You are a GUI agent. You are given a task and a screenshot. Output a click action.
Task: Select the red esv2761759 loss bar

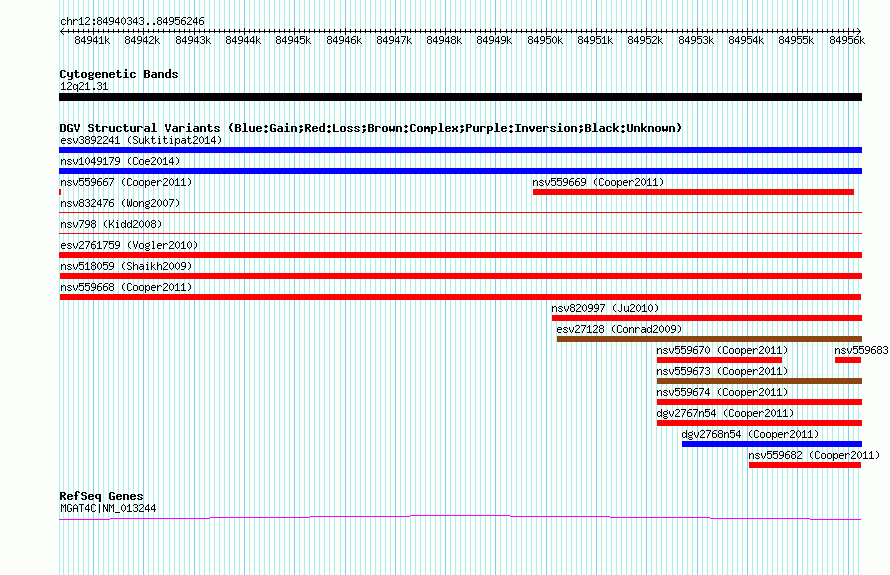pyautogui.click(x=460, y=255)
